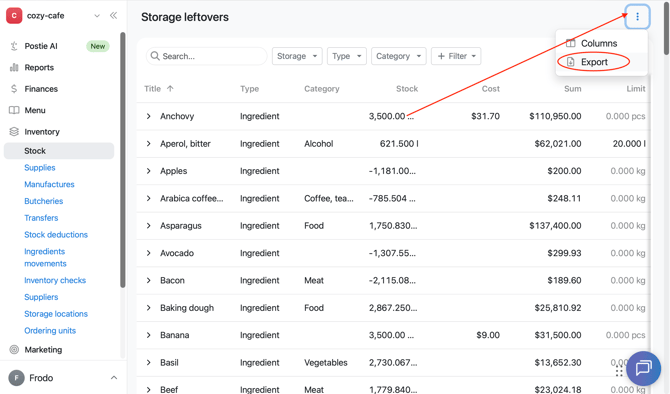Screen dimensions: 670x394
Task: Expand the Frodo user menu chevron
Action: pyautogui.click(x=114, y=378)
